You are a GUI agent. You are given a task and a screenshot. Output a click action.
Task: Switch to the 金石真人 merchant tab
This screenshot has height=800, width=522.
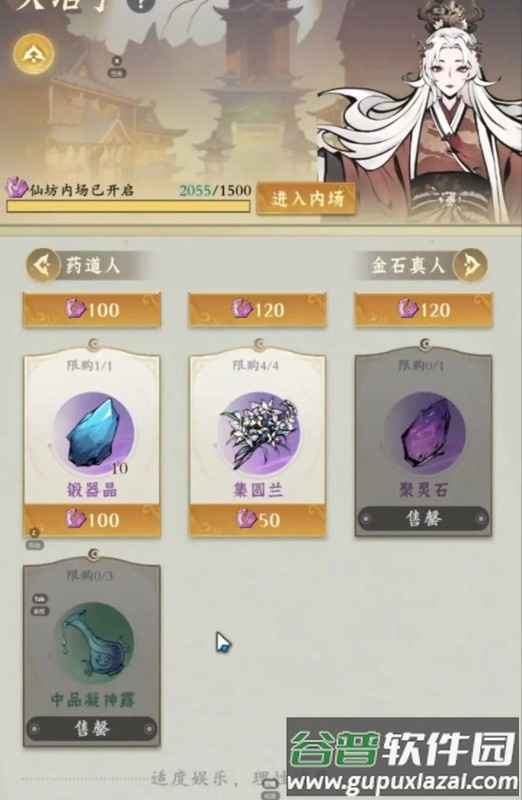(x=408, y=265)
